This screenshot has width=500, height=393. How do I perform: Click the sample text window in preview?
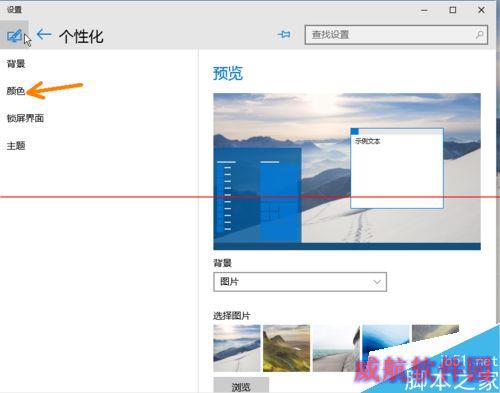tap(397, 168)
